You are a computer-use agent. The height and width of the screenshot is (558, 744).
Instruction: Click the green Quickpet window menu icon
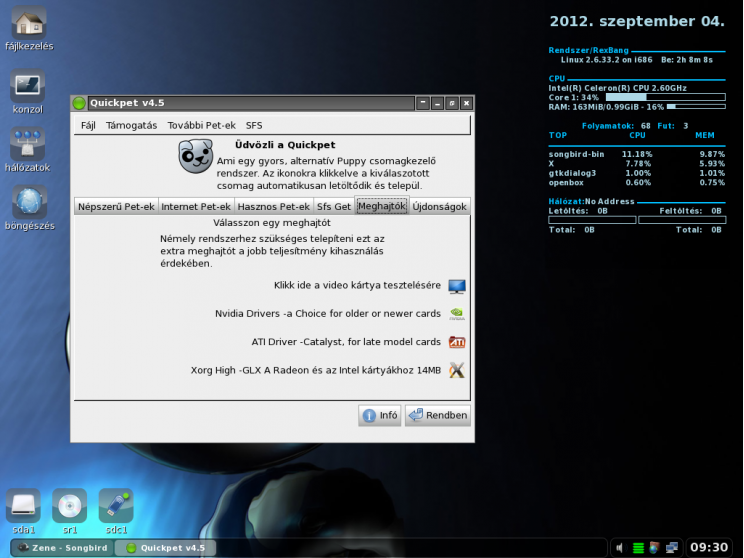(x=79, y=103)
